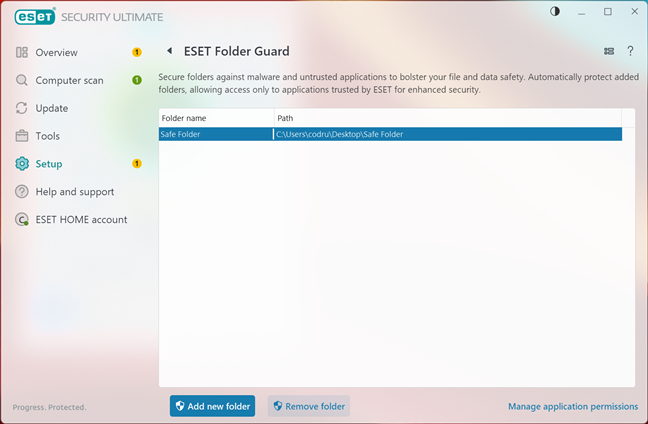Open the Update section
This screenshot has width=648, height=424.
pyautogui.click(x=52, y=108)
